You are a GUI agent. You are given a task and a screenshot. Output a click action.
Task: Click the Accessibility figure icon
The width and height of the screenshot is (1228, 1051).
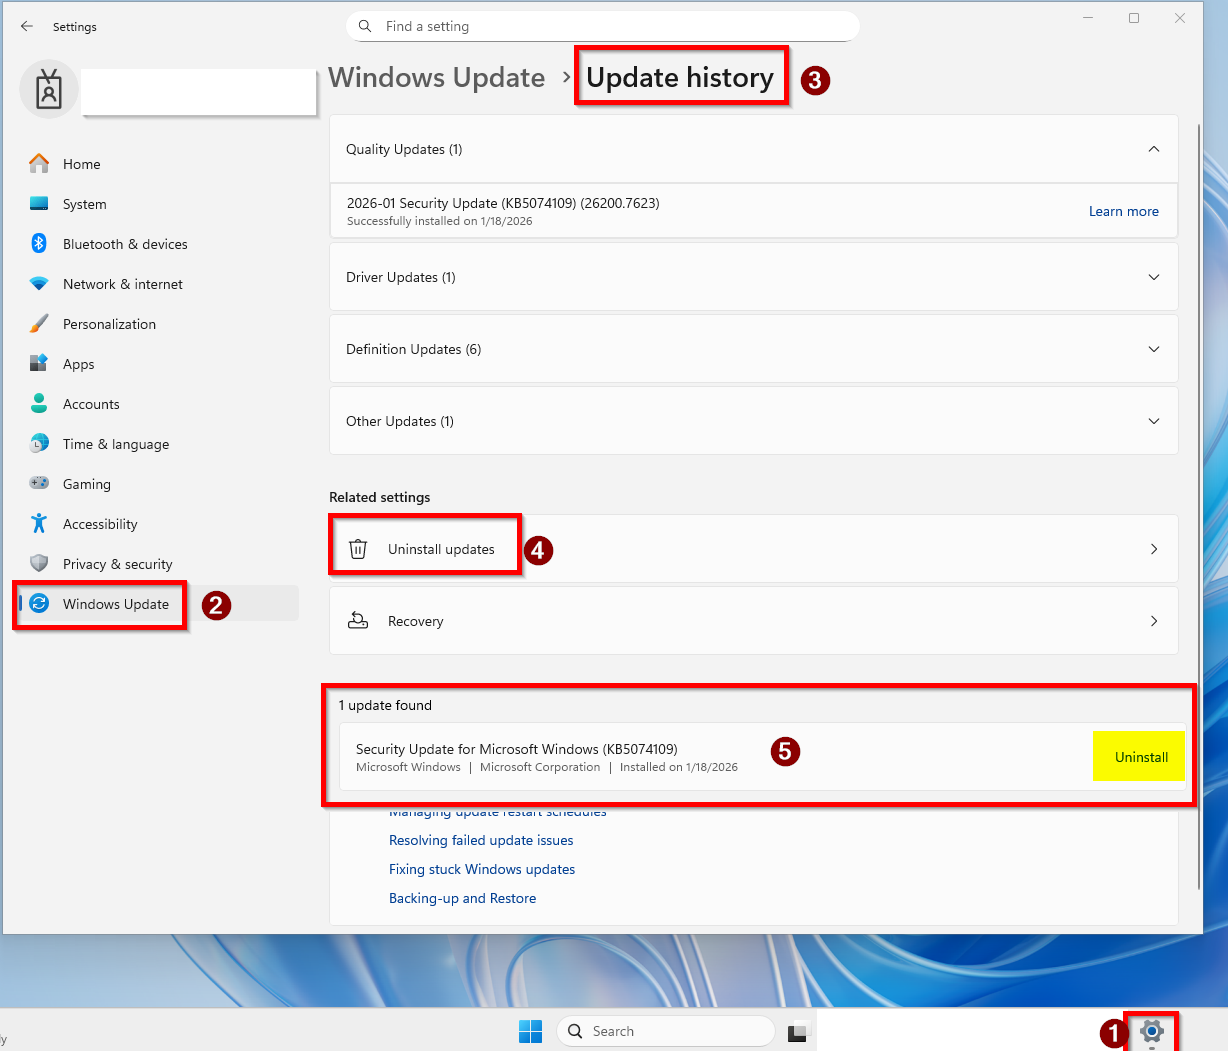39,523
